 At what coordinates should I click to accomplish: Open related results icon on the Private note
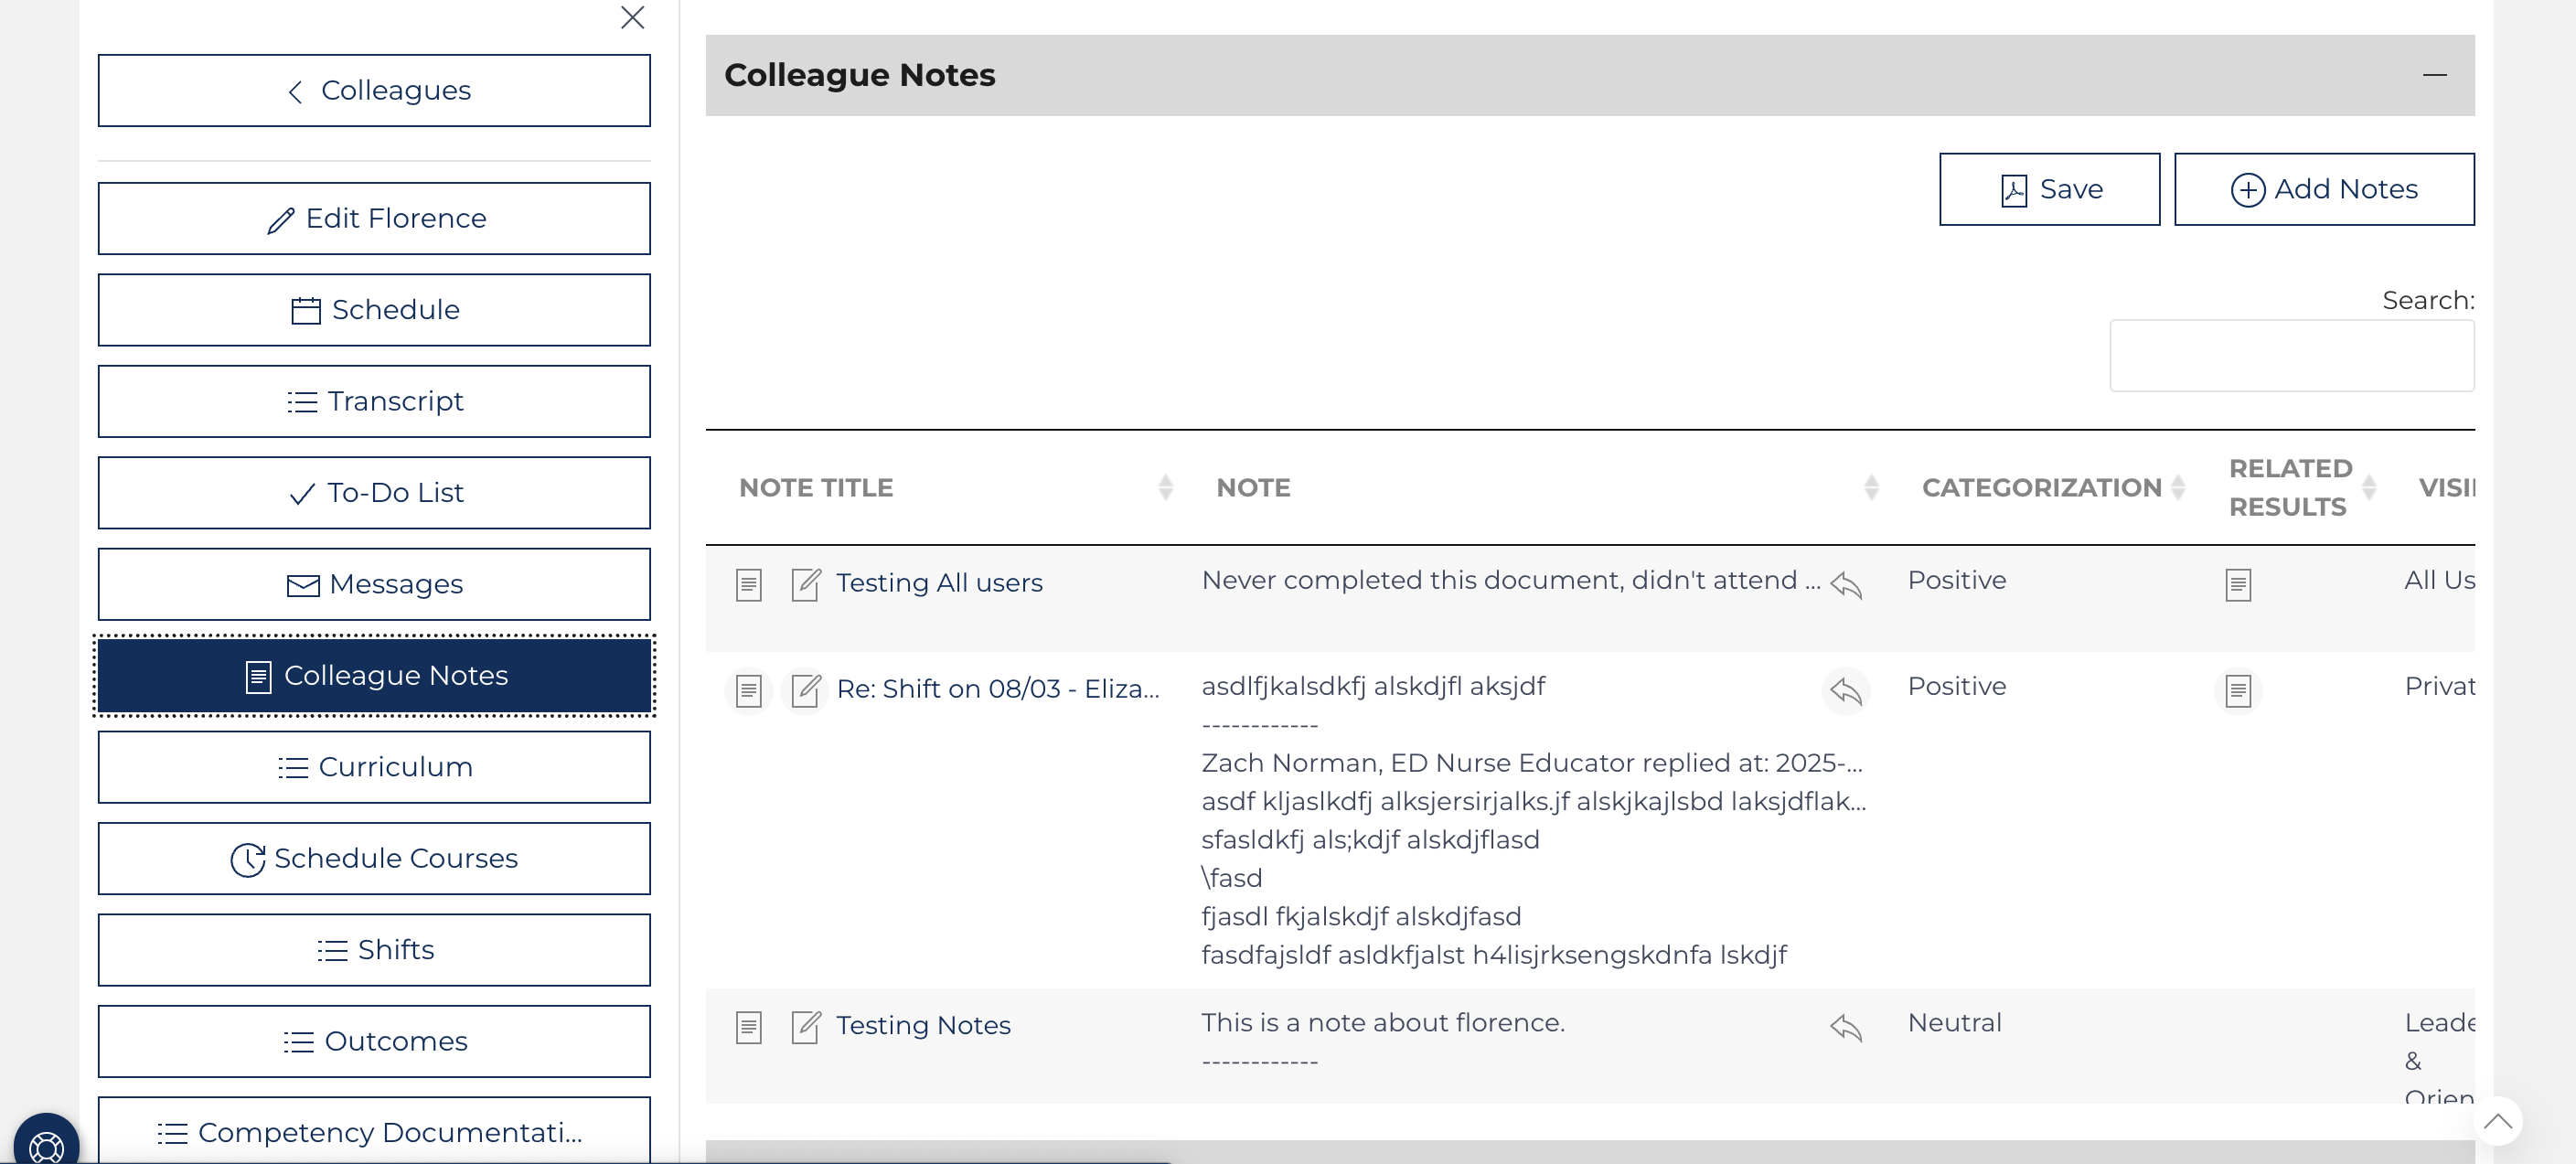click(x=2239, y=690)
